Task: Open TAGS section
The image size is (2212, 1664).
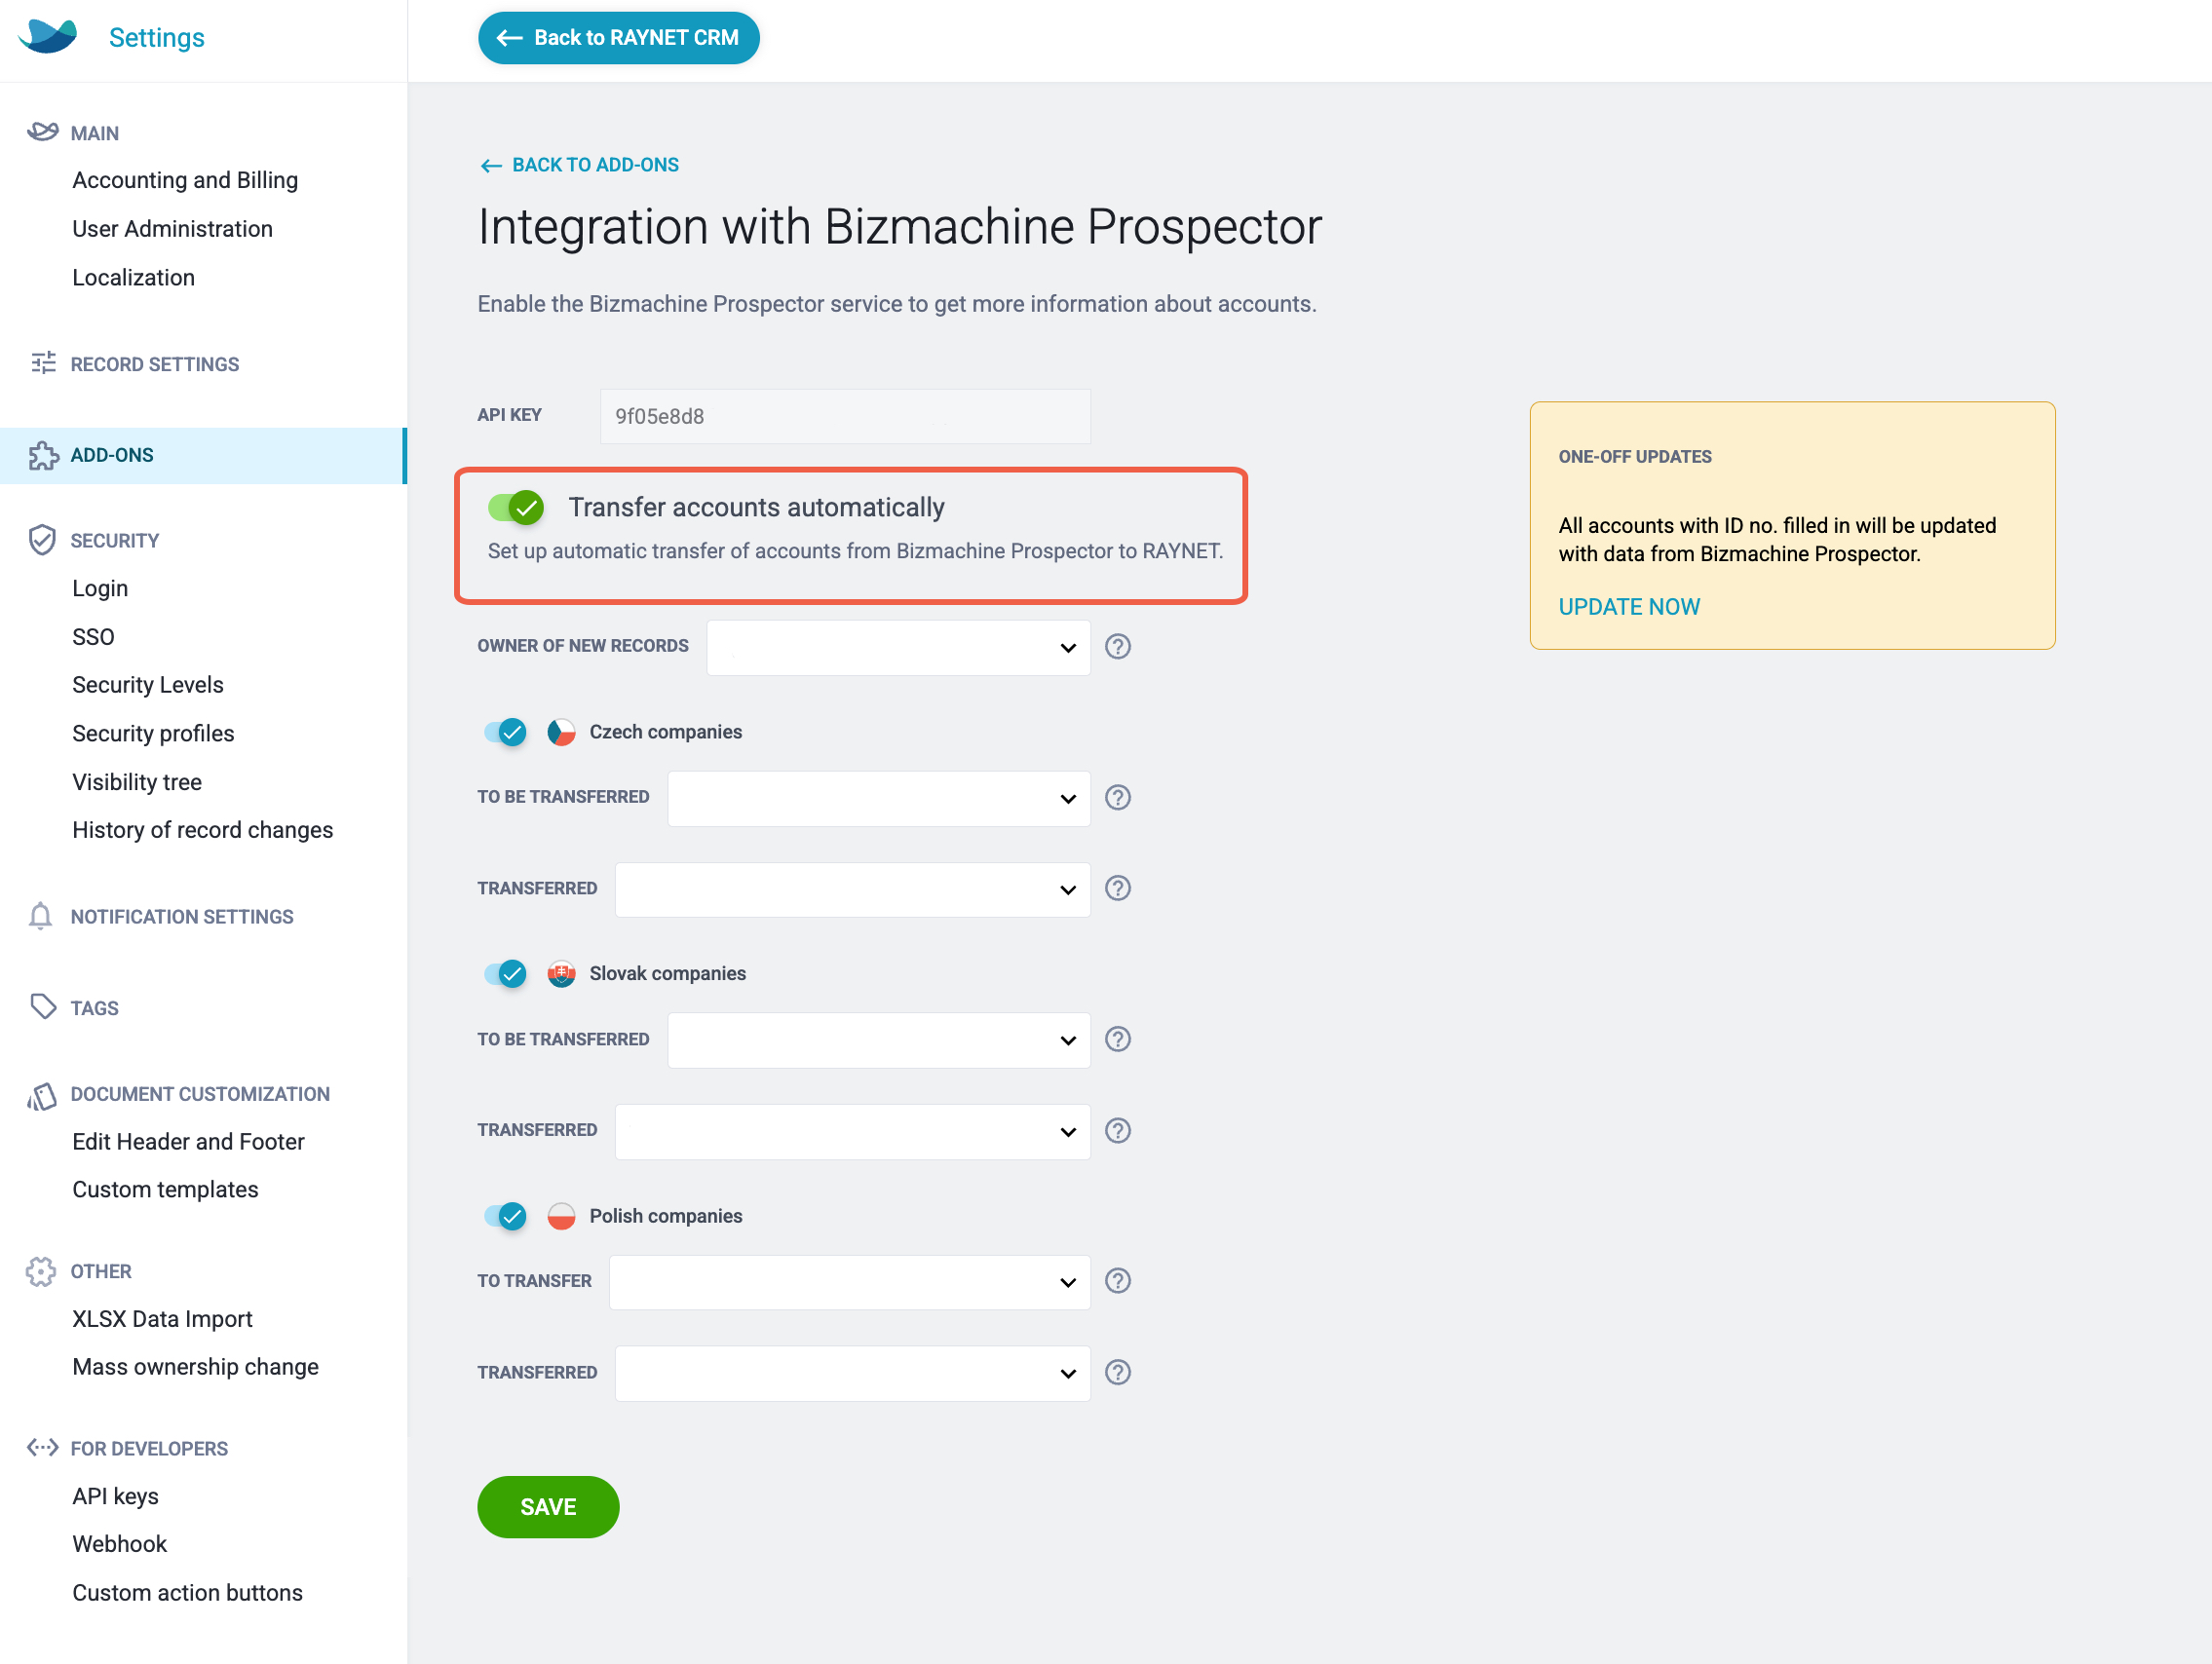Action: click(94, 1008)
